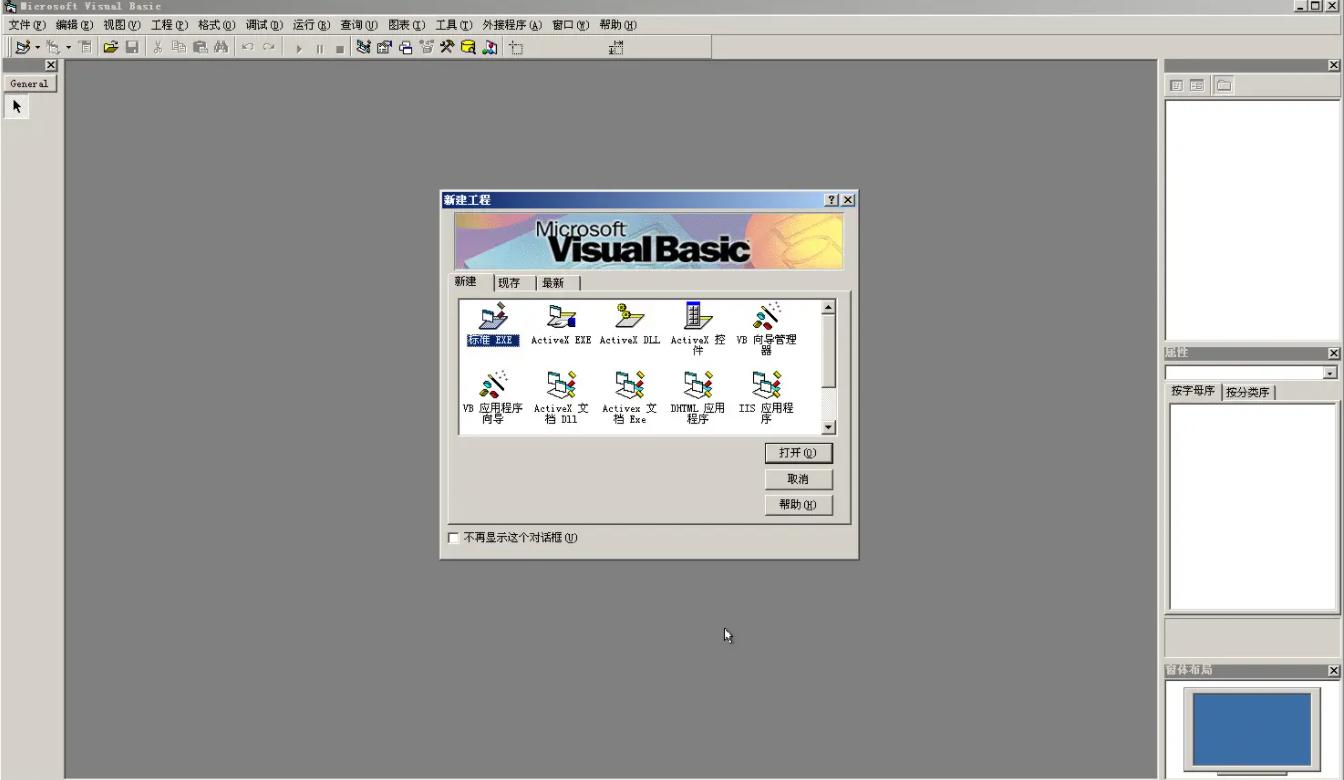1344x780 pixels.
Task: Select the pointer tool in the toolbox
Action: click(17, 106)
